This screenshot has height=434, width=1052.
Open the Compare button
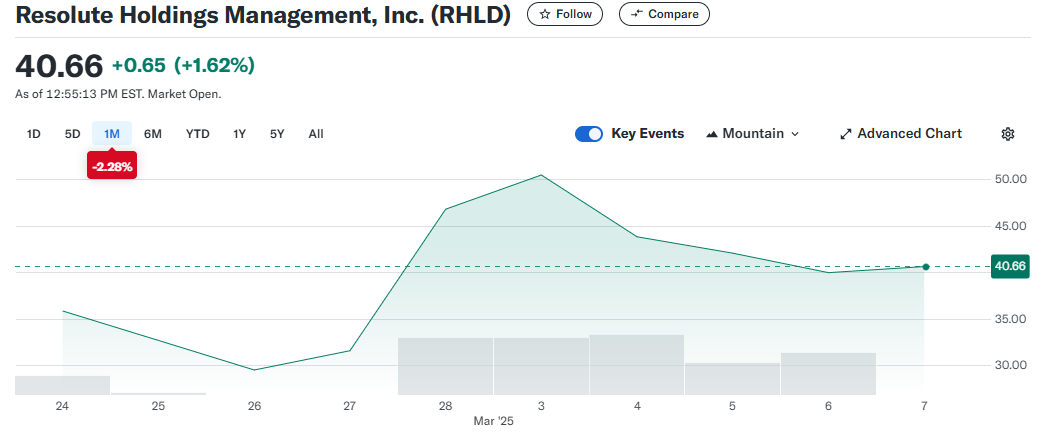pos(664,14)
